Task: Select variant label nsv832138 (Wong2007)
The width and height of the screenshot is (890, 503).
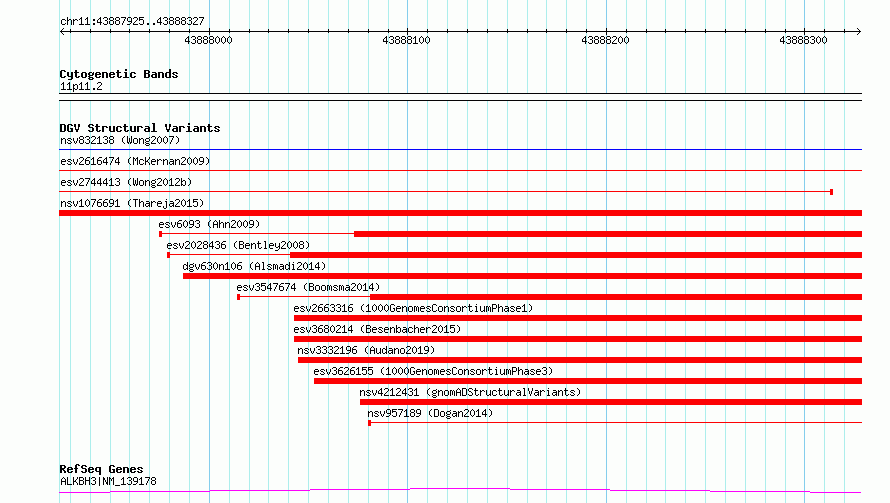Action: click(120, 140)
